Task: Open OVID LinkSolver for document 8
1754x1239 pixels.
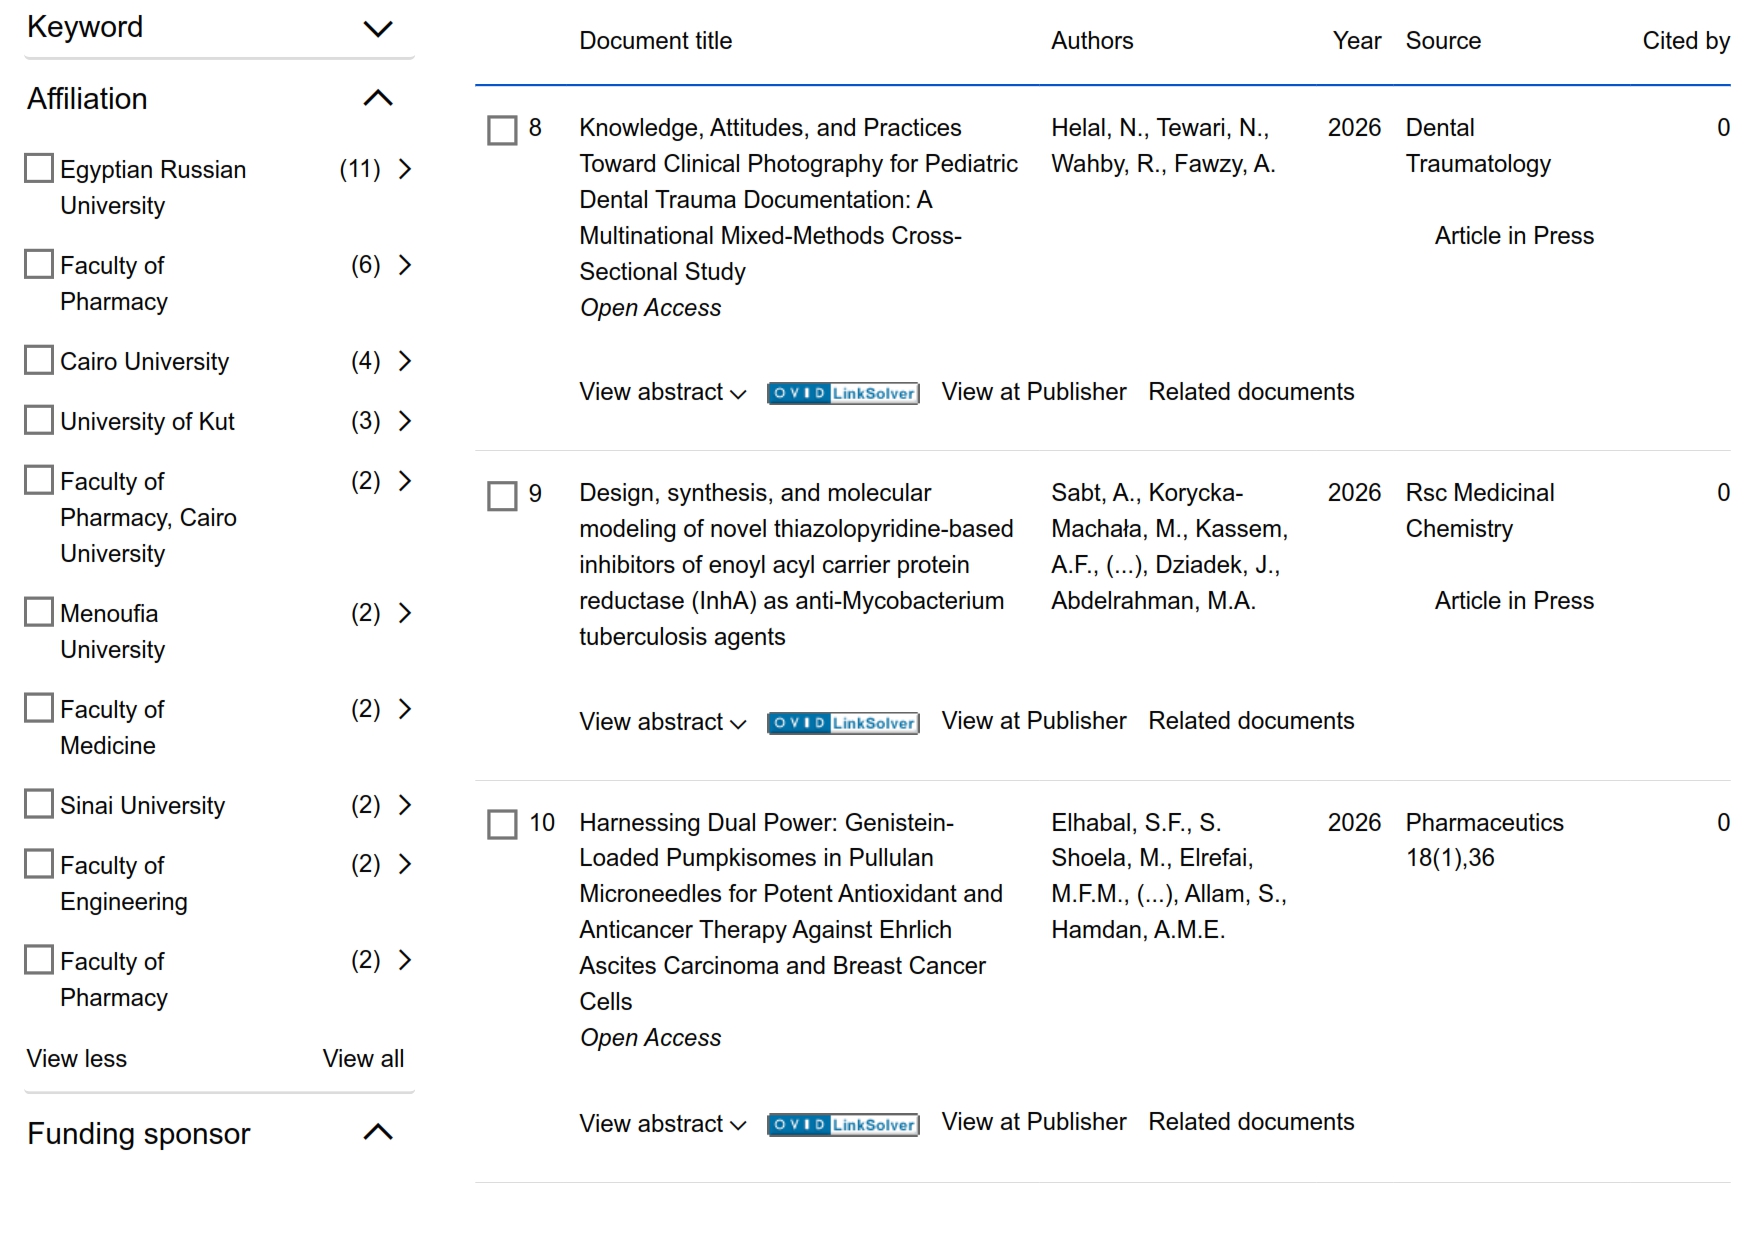Action: pyautogui.click(x=843, y=393)
